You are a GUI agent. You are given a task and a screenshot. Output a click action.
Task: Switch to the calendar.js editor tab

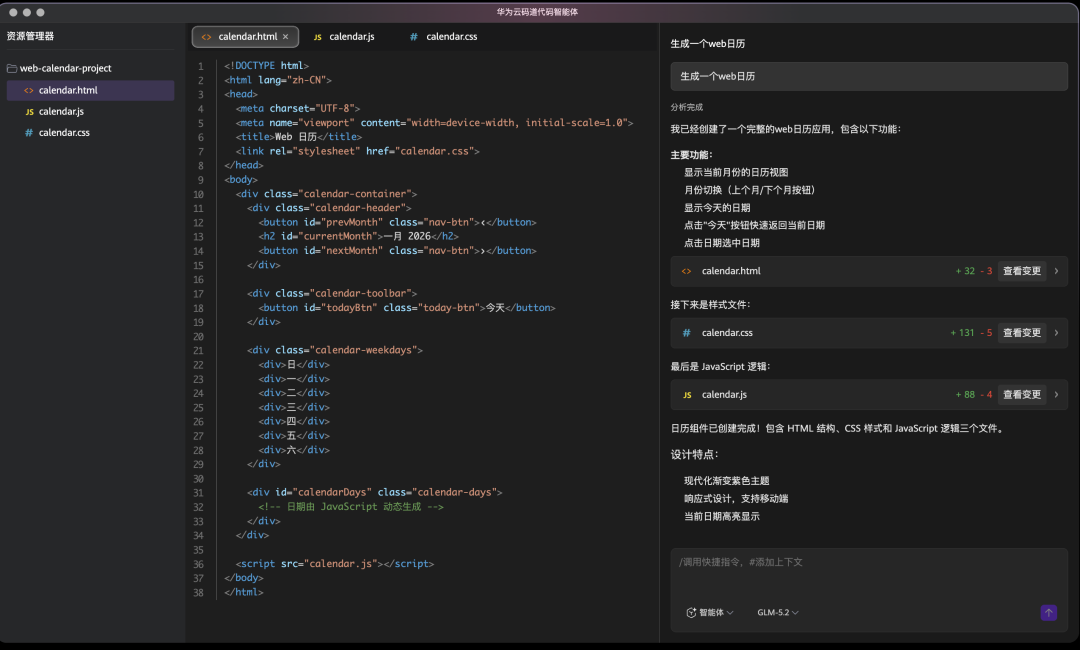coord(344,36)
